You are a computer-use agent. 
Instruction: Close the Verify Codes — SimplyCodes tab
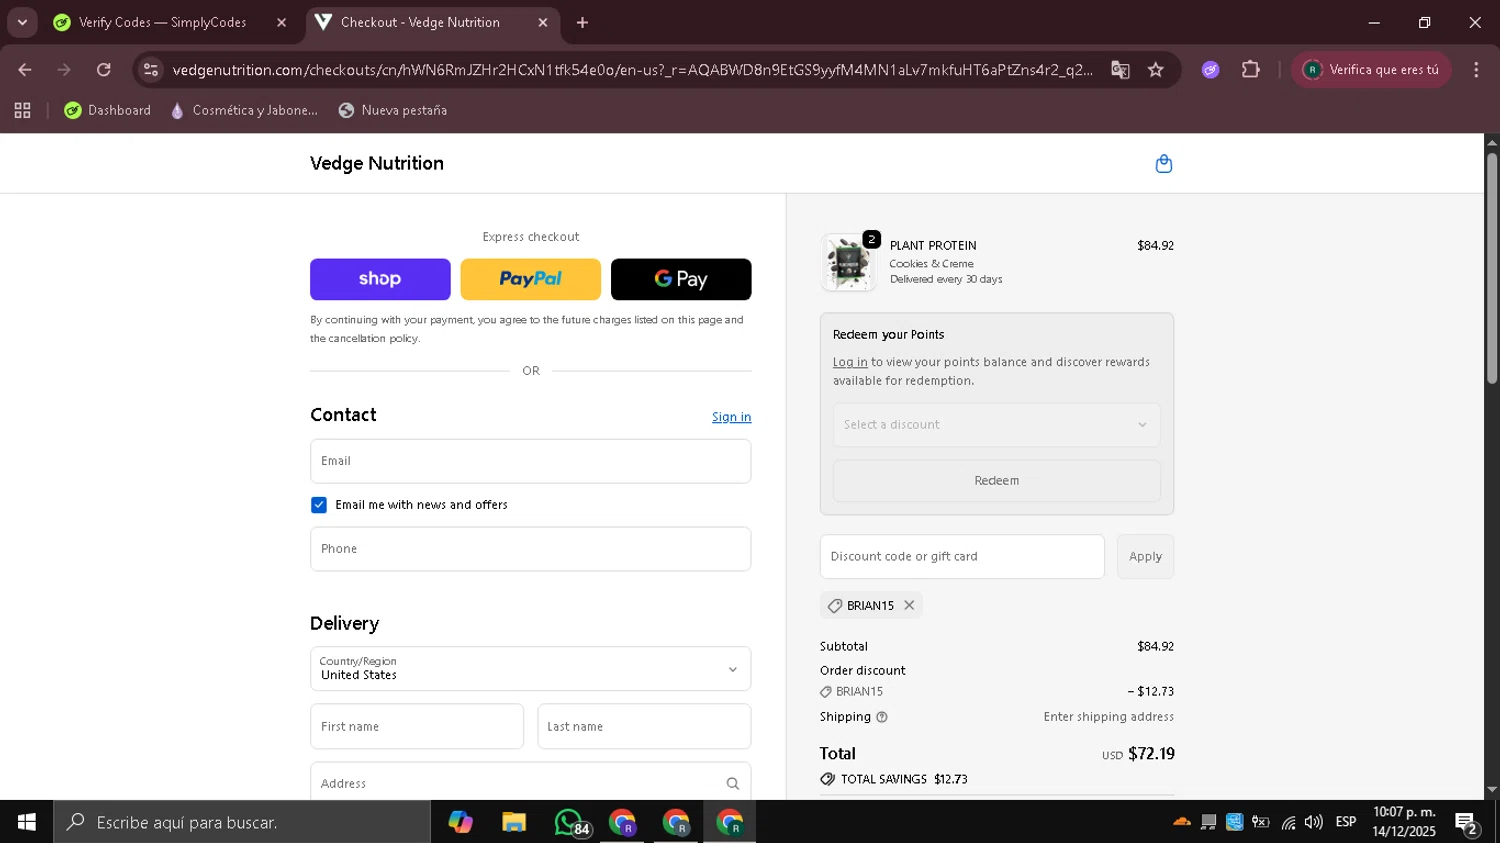pyautogui.click(x=281, y=22)
